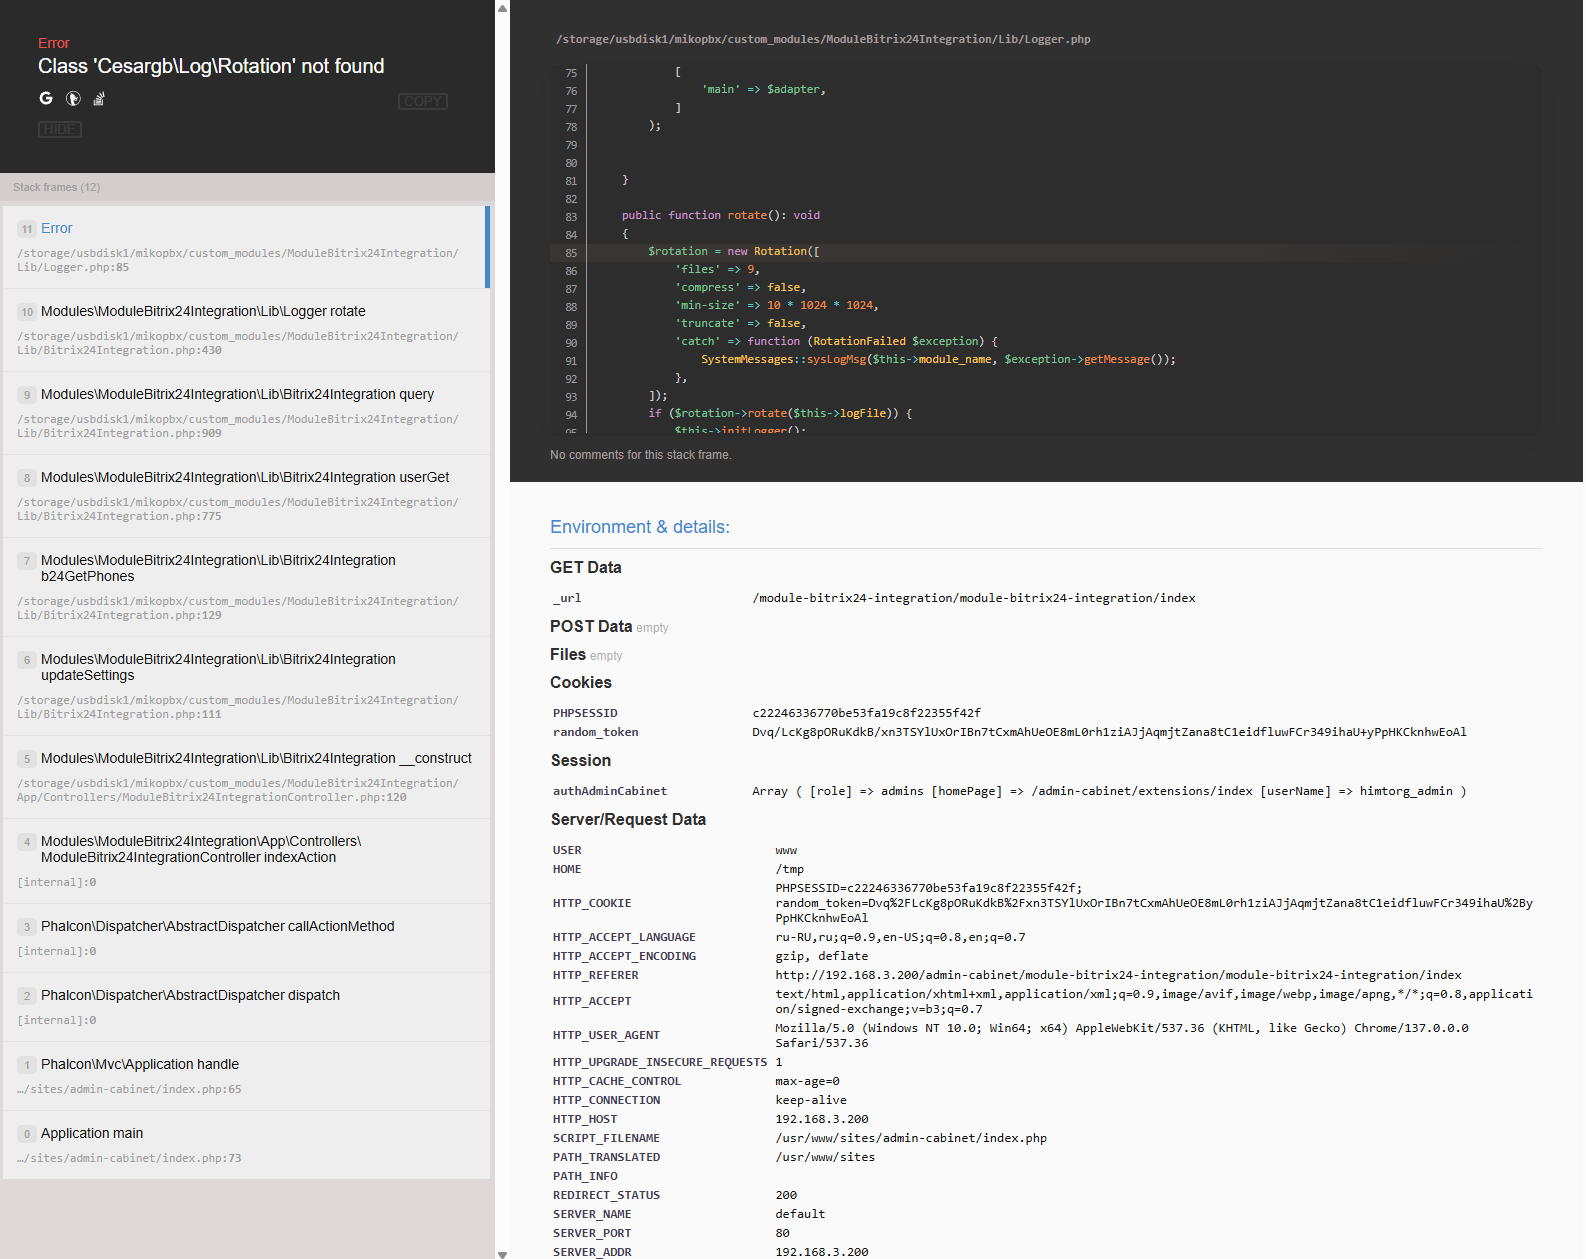Click the SCRIPT_FILENAME value index.php path
This screenshot has width=1586, height=1259.
[911, 1138]
